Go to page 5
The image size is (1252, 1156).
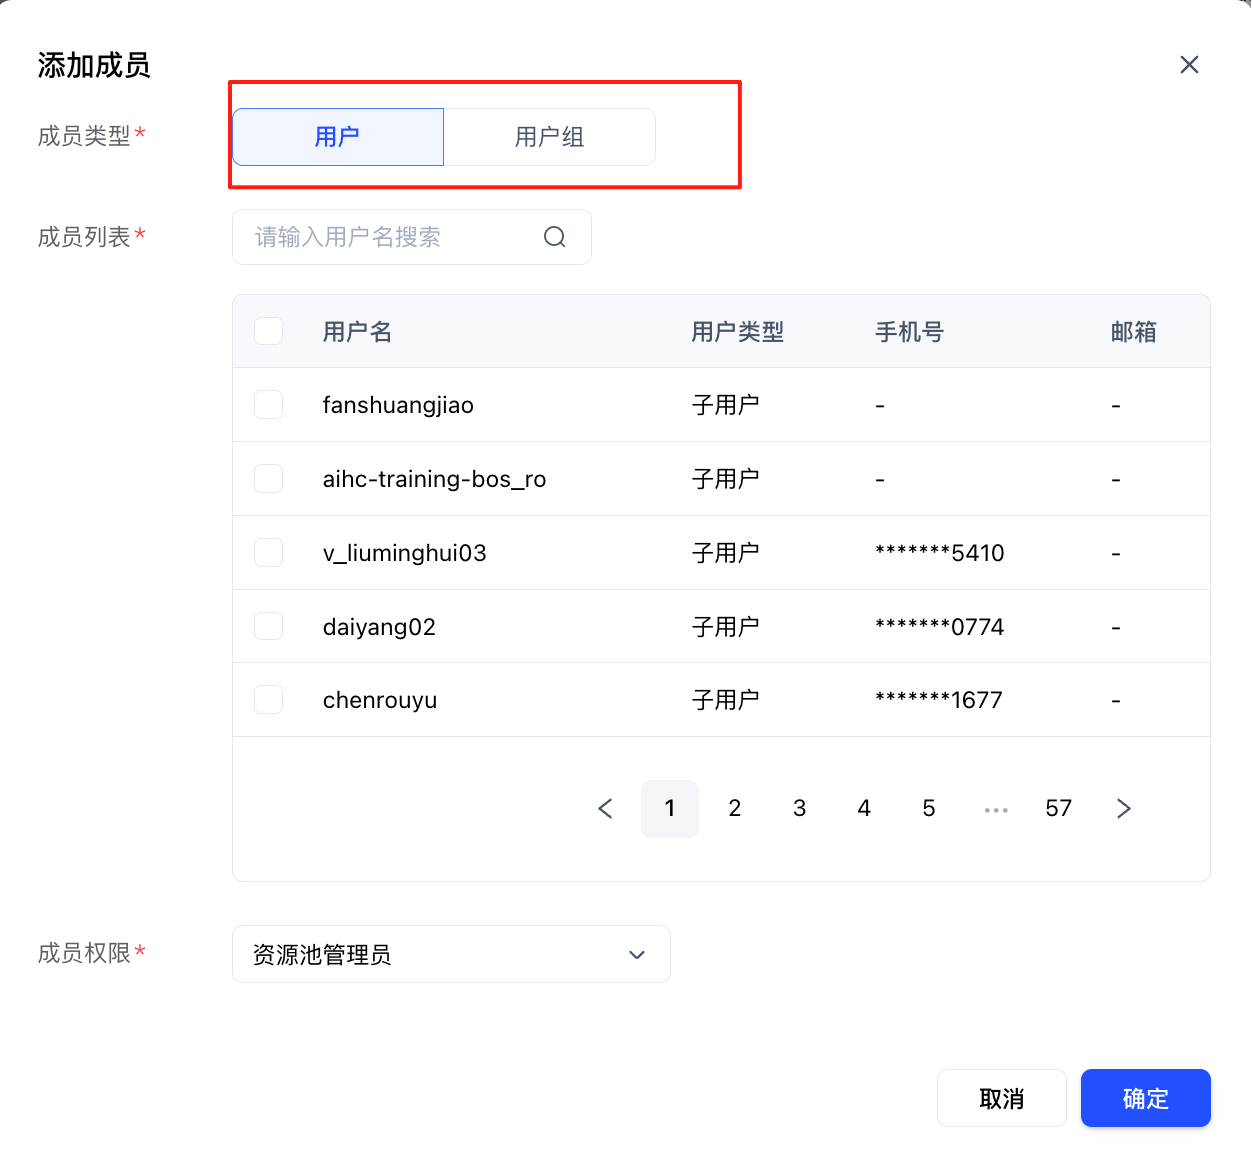[929, 809]
